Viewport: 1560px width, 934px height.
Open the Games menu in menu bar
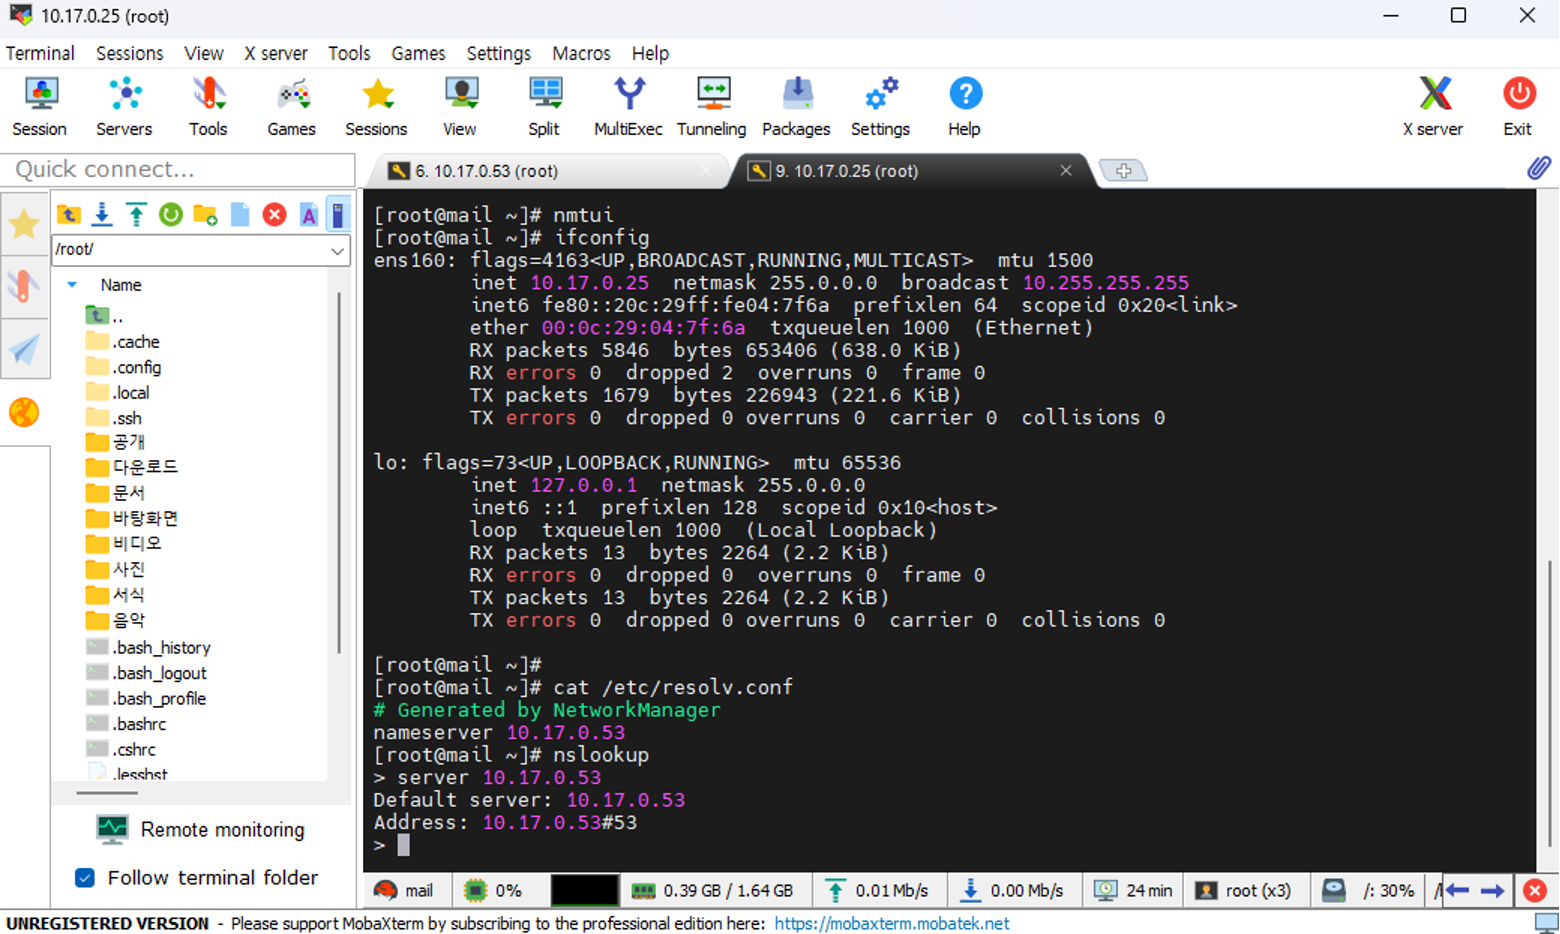418,53
